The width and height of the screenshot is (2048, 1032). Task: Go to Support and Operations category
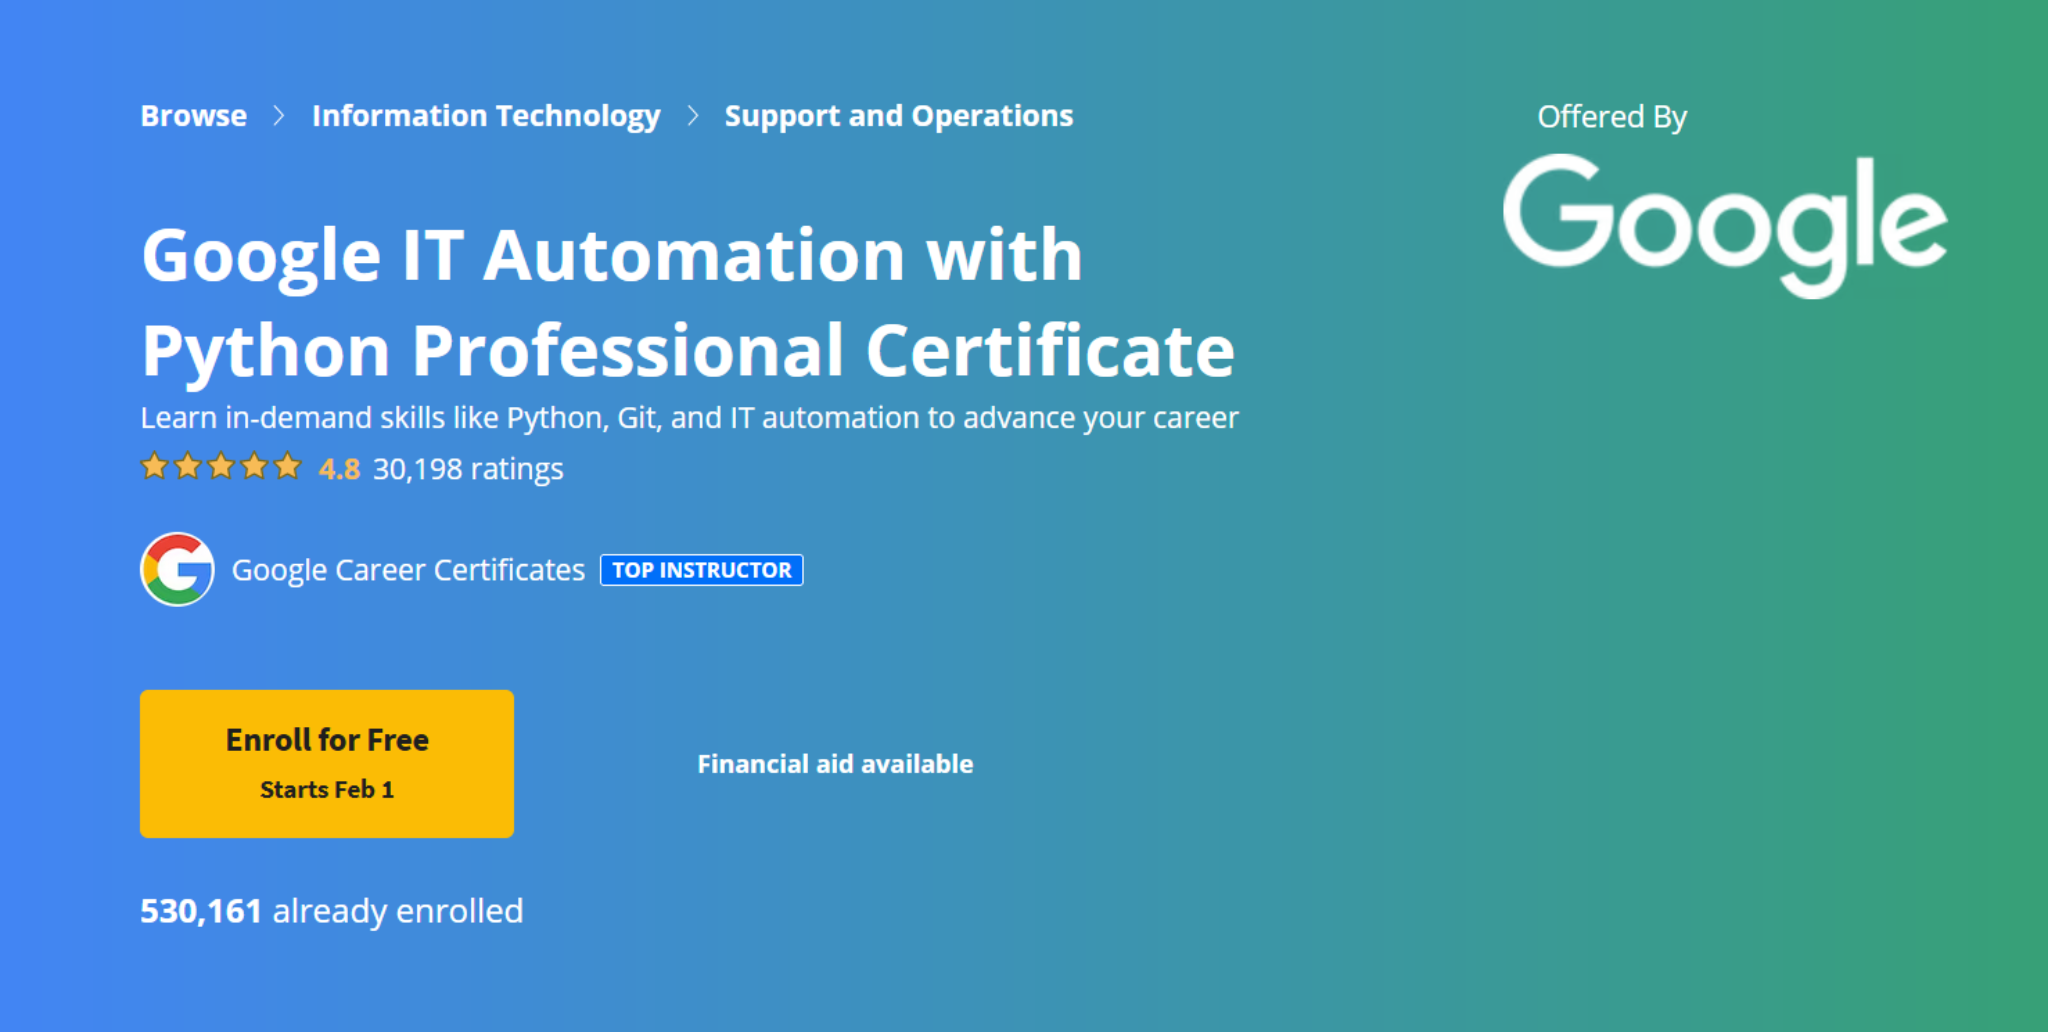(x=898, y=116)
